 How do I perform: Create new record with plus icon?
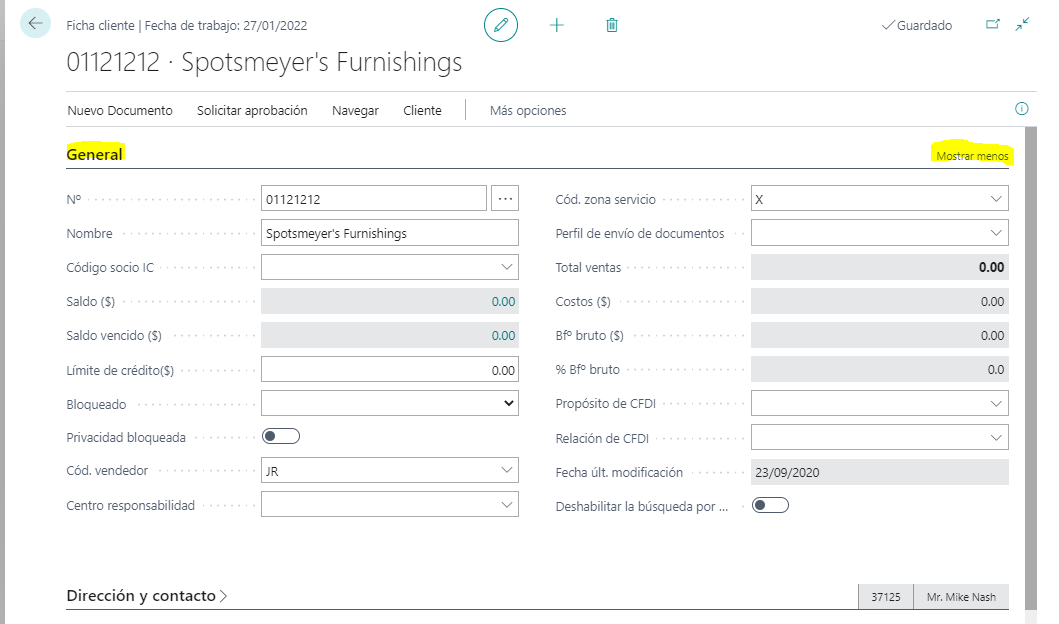(557, 26)
